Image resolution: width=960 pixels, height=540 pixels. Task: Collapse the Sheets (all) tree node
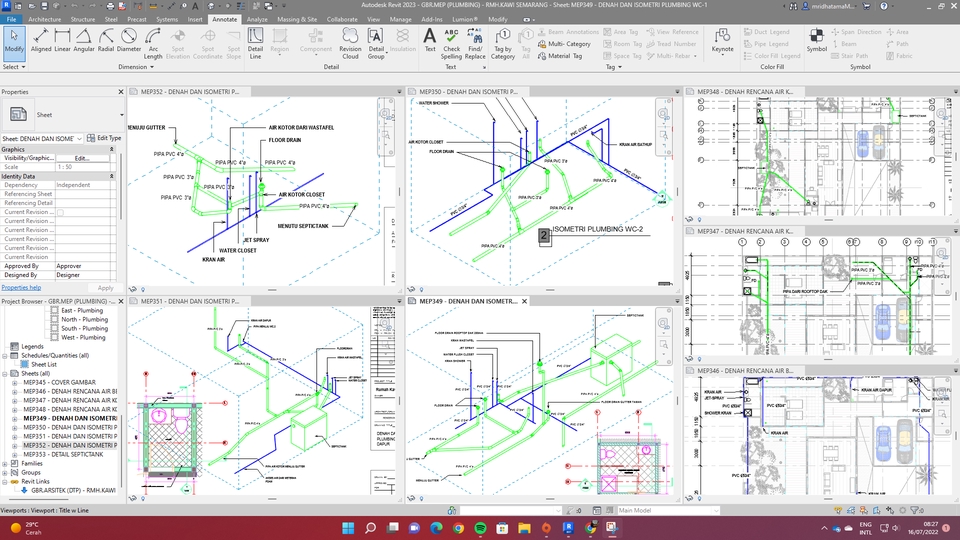click(x=5, y=373)
